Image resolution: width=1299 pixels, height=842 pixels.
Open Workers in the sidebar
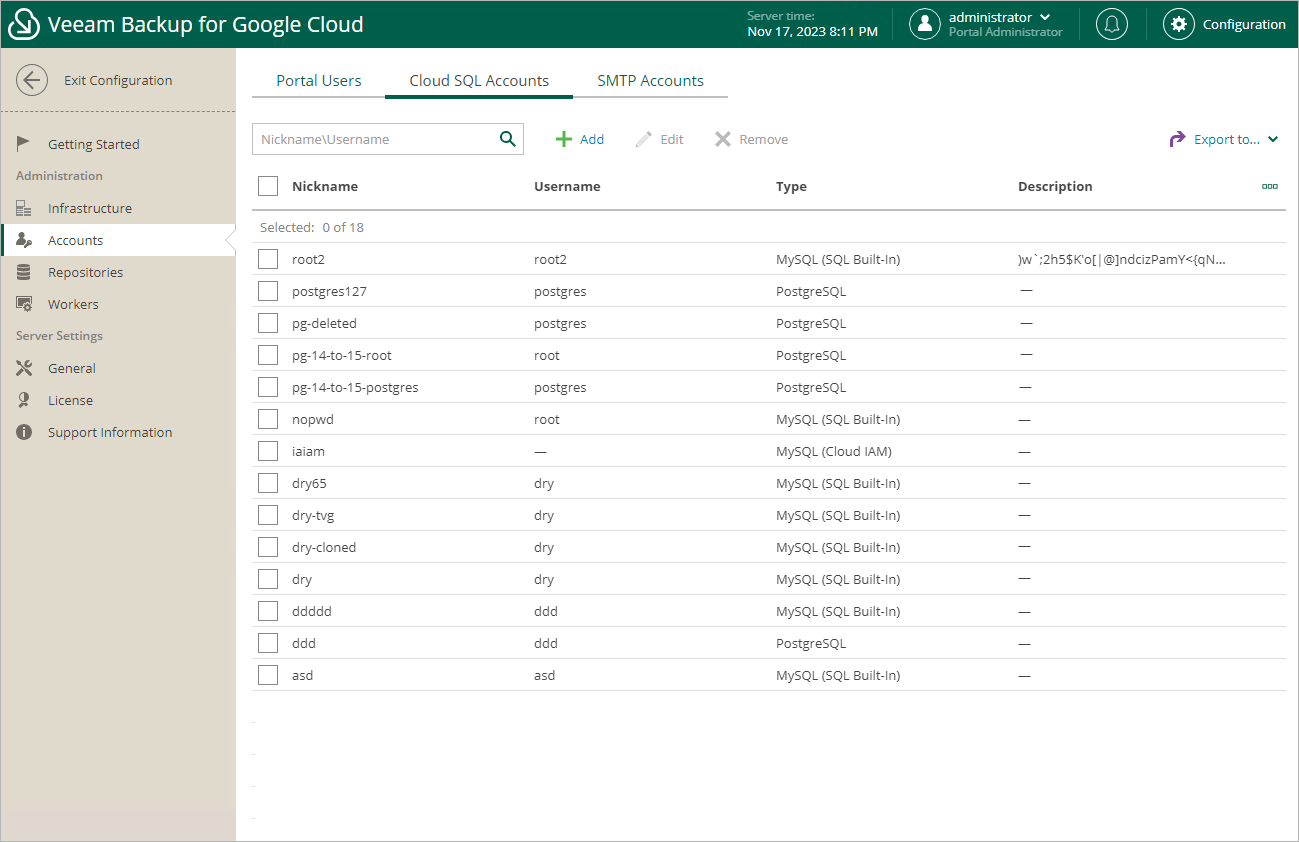click(x=73, y=304)
